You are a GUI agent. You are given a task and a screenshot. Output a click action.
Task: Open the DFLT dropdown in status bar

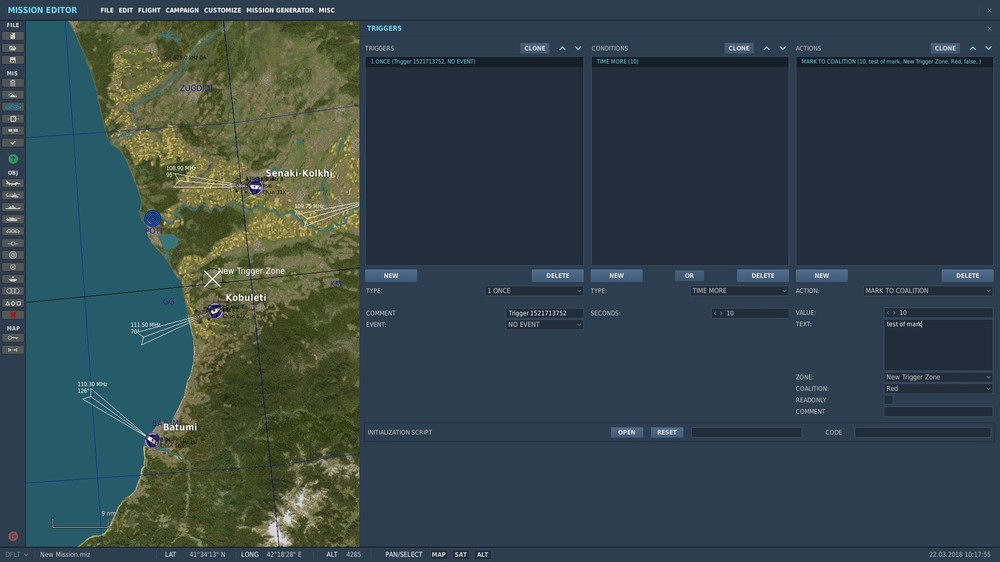click(17, 555)
